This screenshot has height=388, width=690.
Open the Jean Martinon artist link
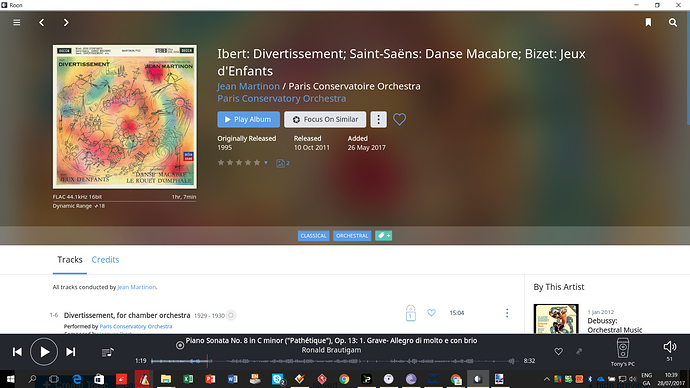click(248, 86)
